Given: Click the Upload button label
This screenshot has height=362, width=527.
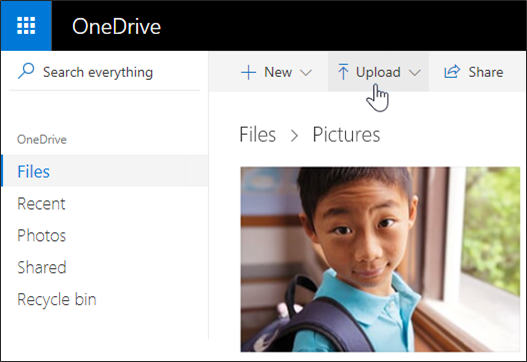Looking at the screenshot, I should click(378, 72).
